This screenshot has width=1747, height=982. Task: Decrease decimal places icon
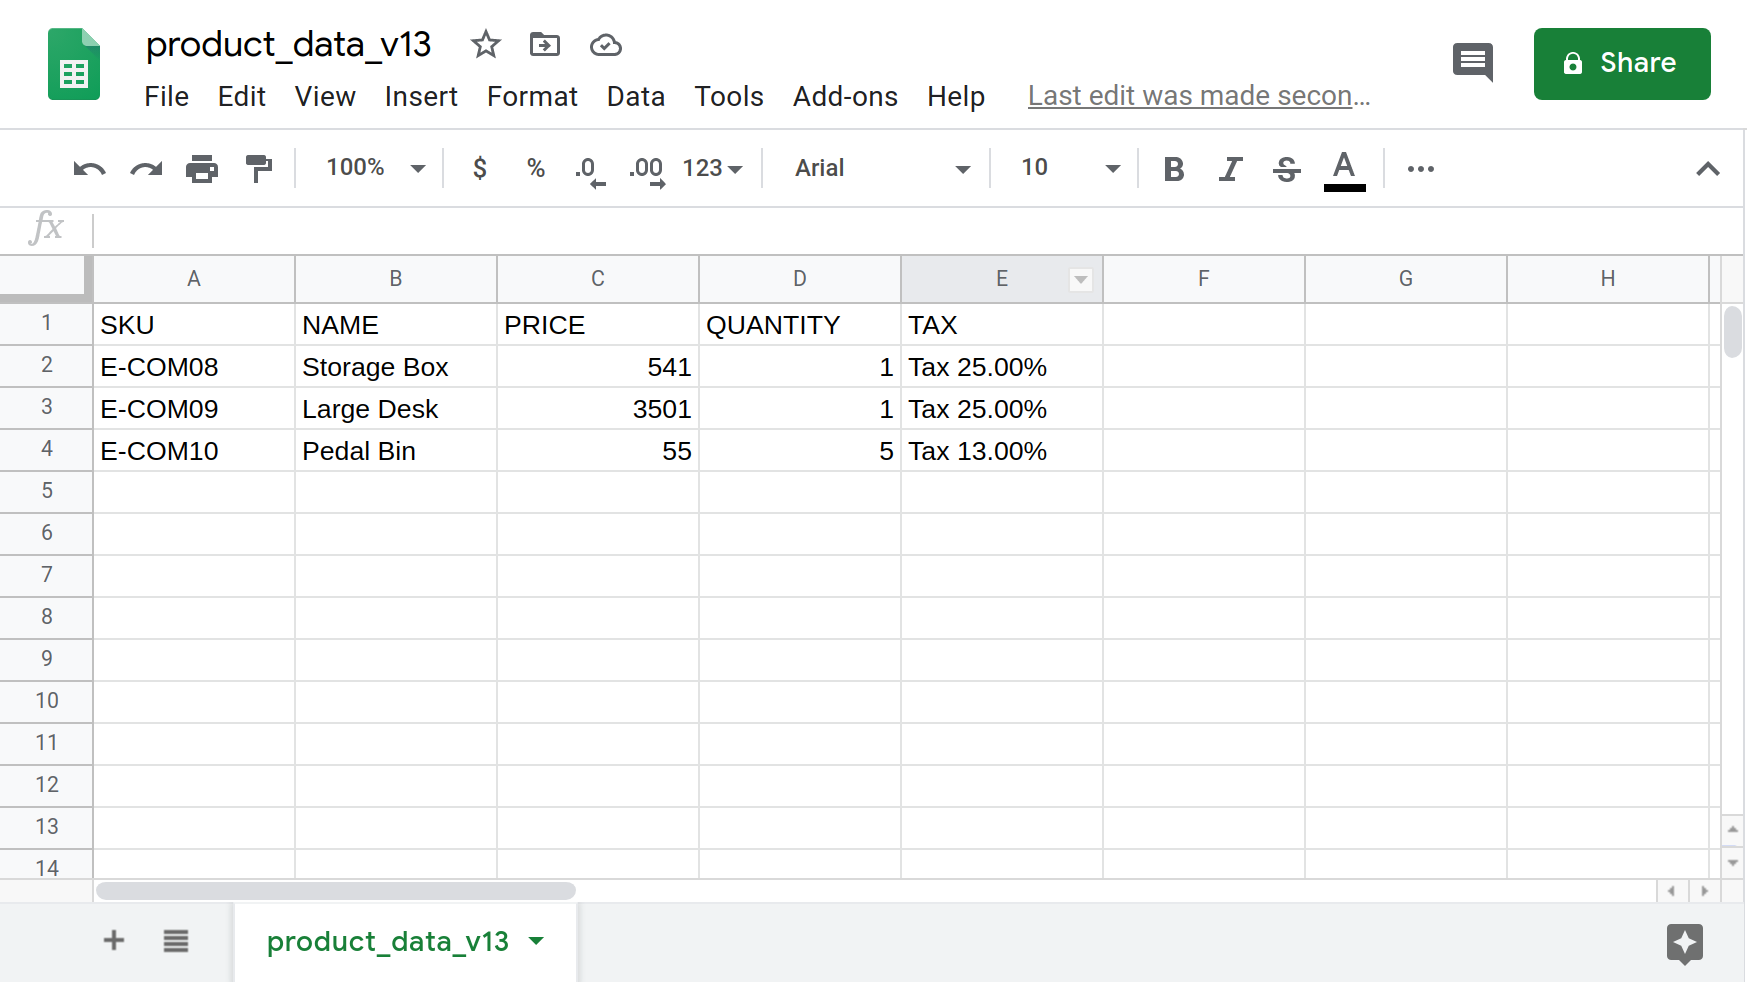click(589, 170)
